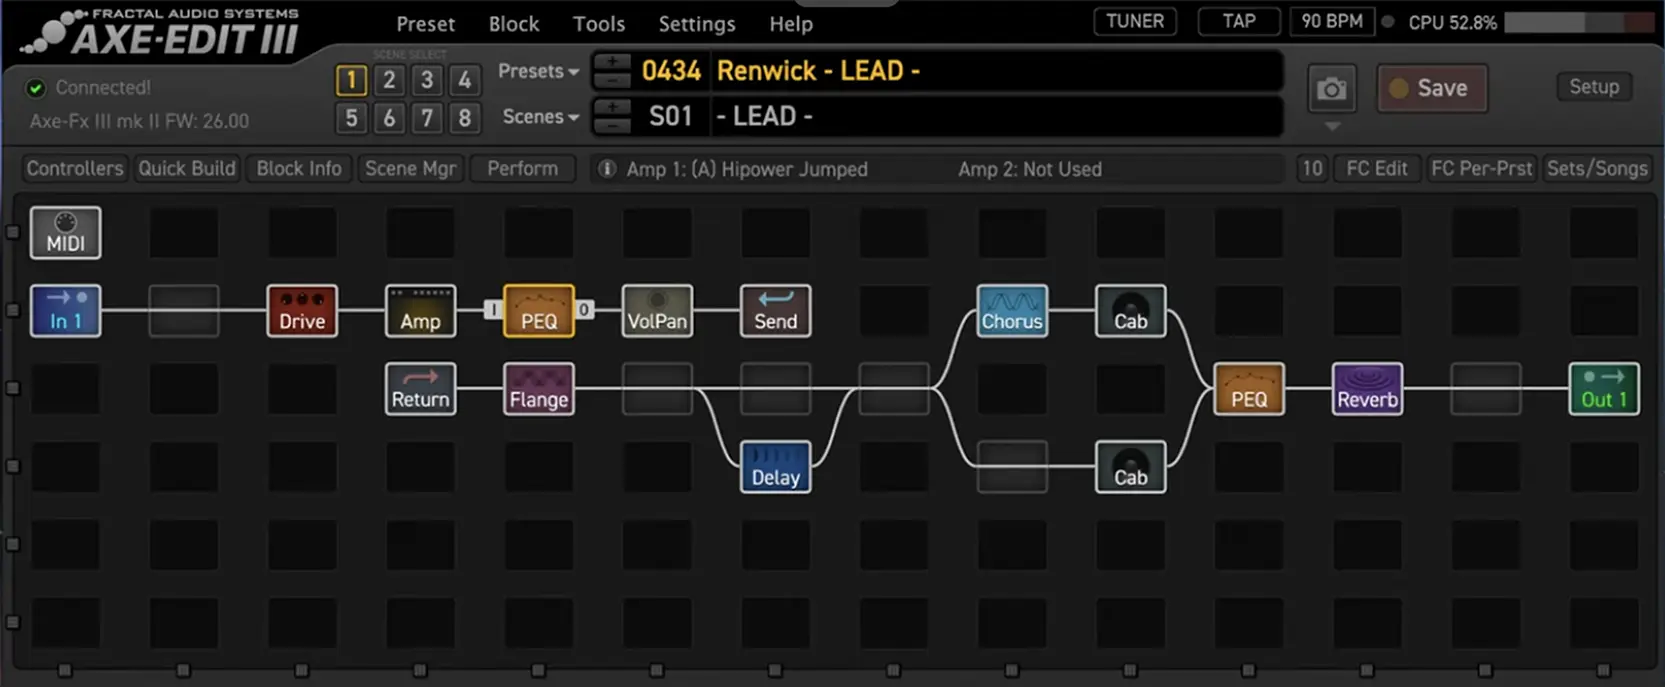This screenshot has height=687, width=1665.
Task: Click the CPU usage meter bar
Action: (1578, 22)
